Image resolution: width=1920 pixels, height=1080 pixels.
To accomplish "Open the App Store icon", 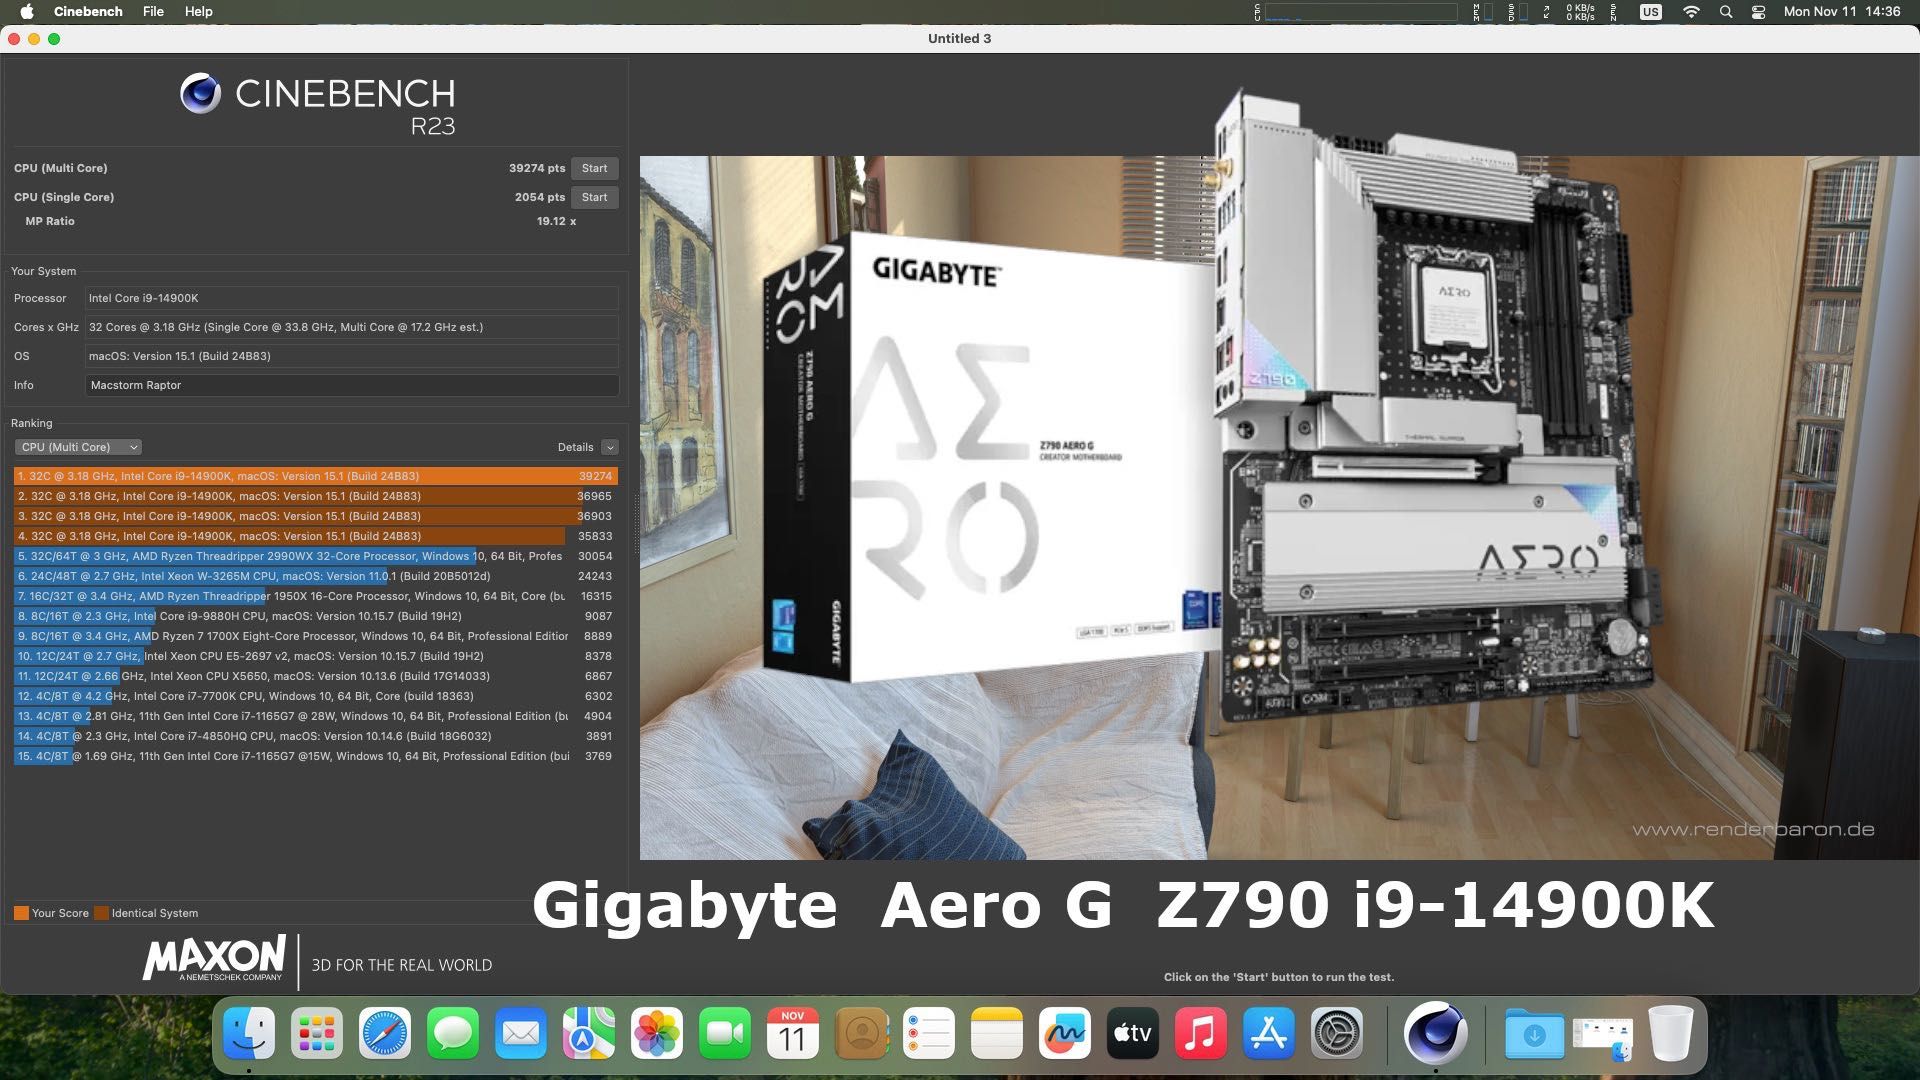I will [1269, 1033].
